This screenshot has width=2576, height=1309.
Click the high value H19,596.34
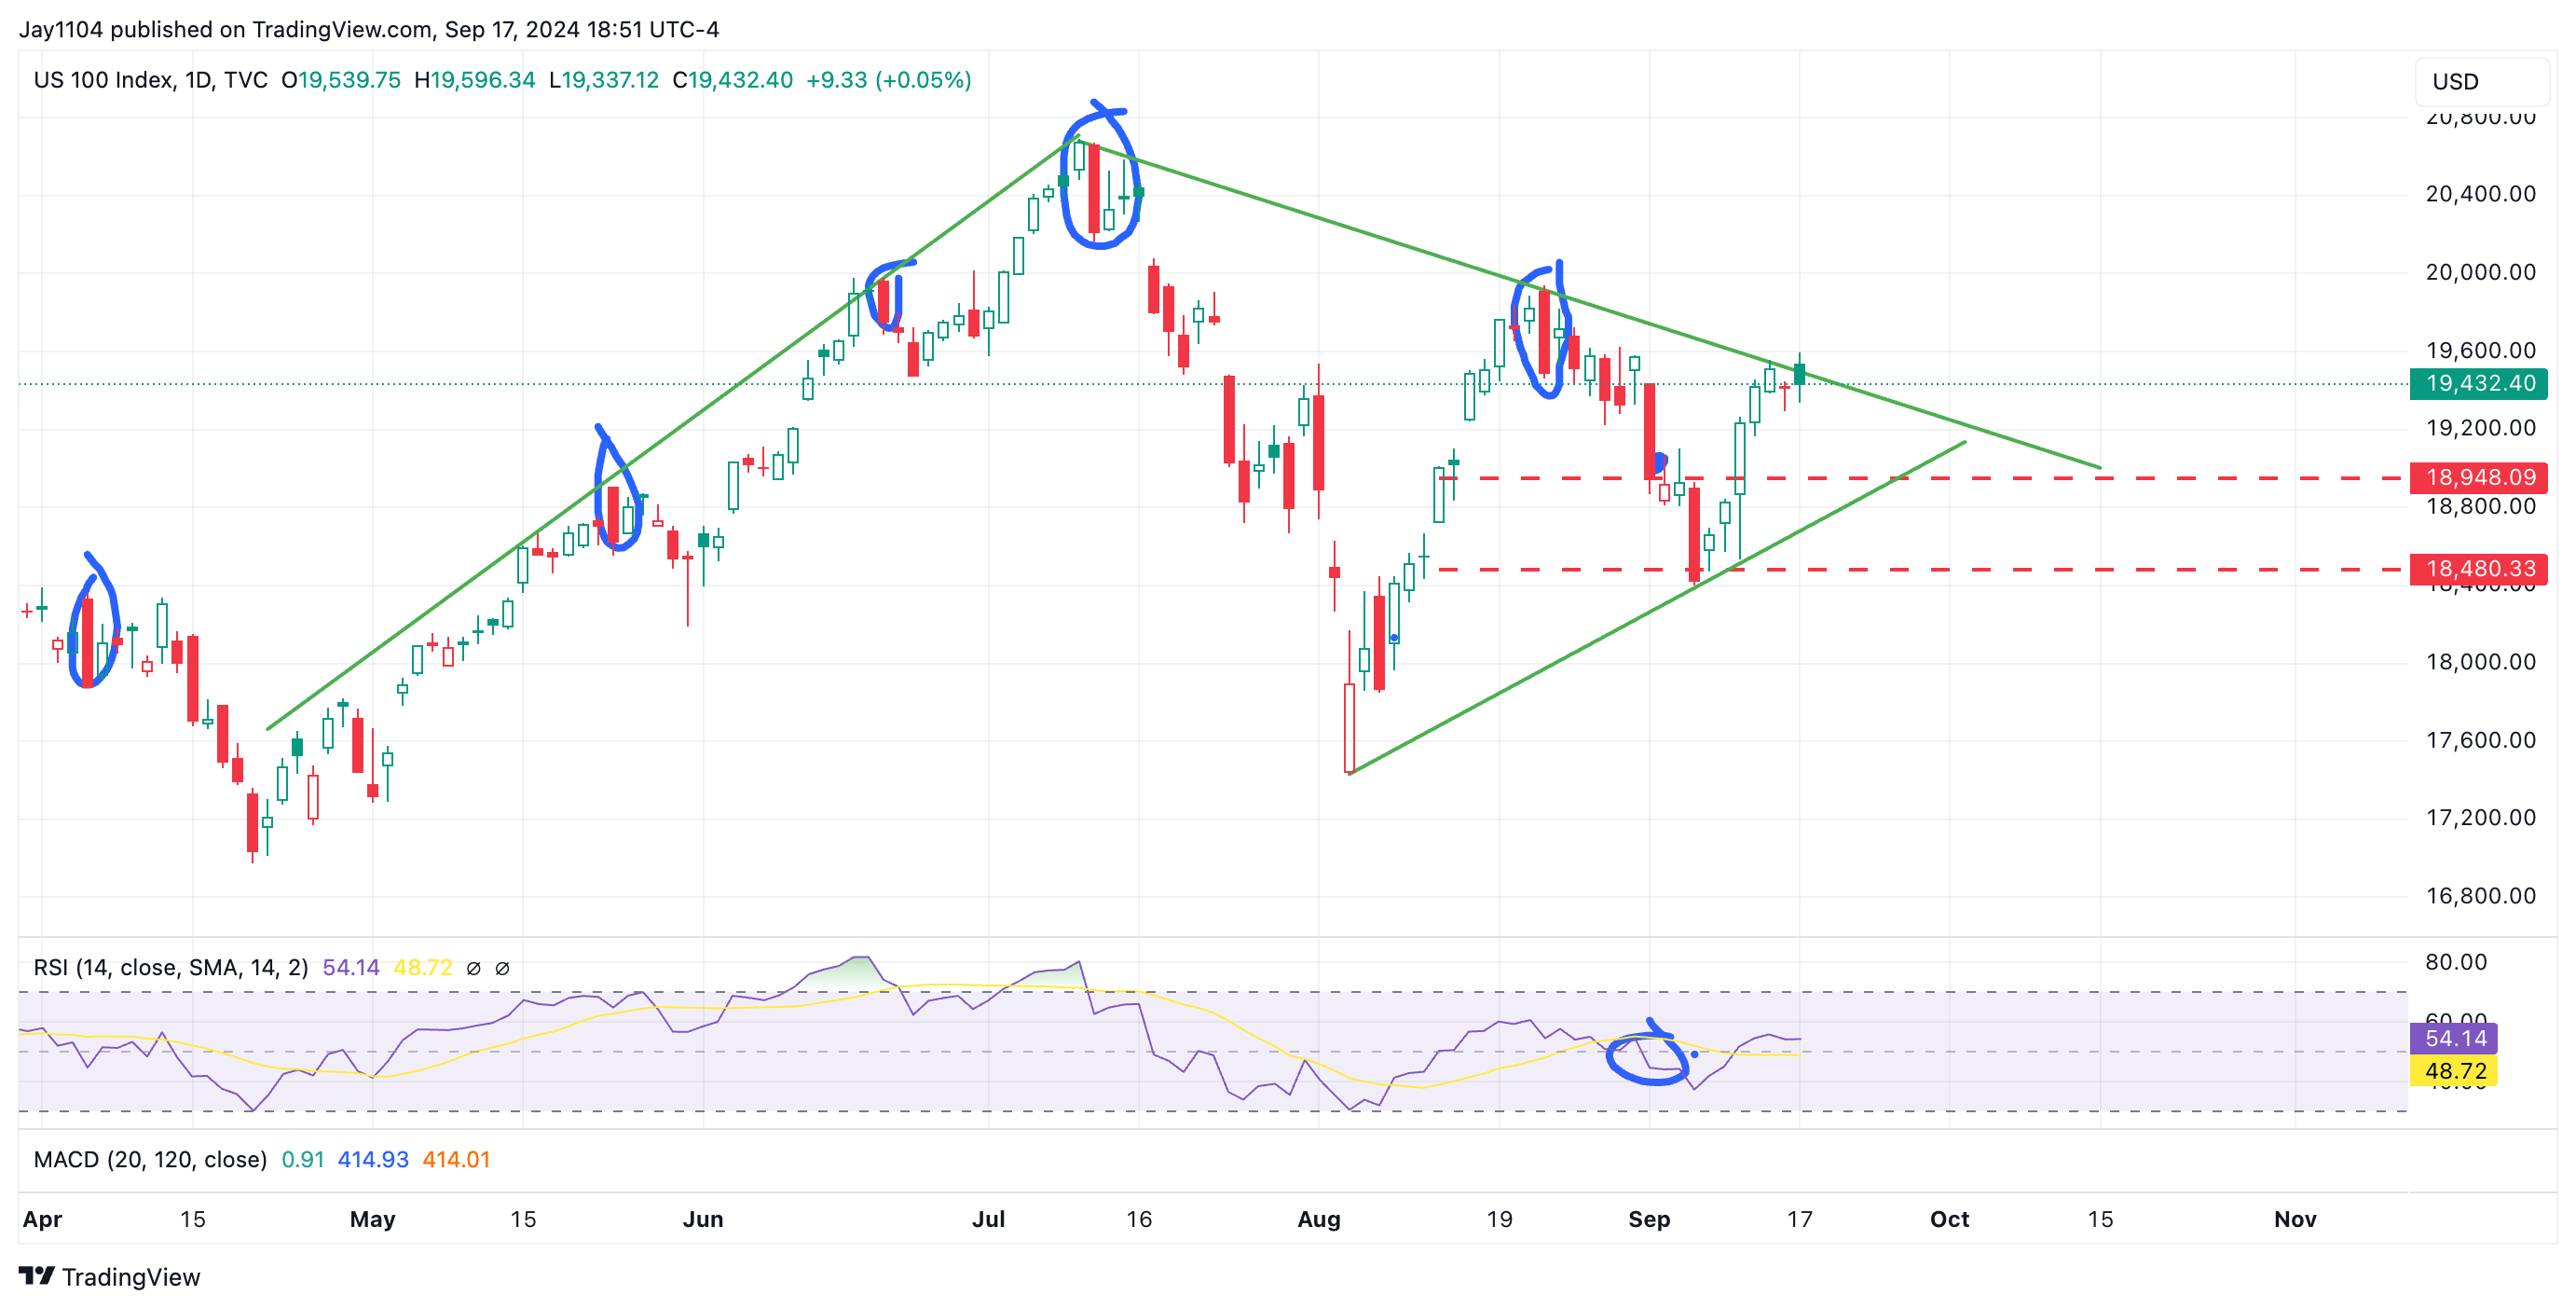tap(475, 80)
